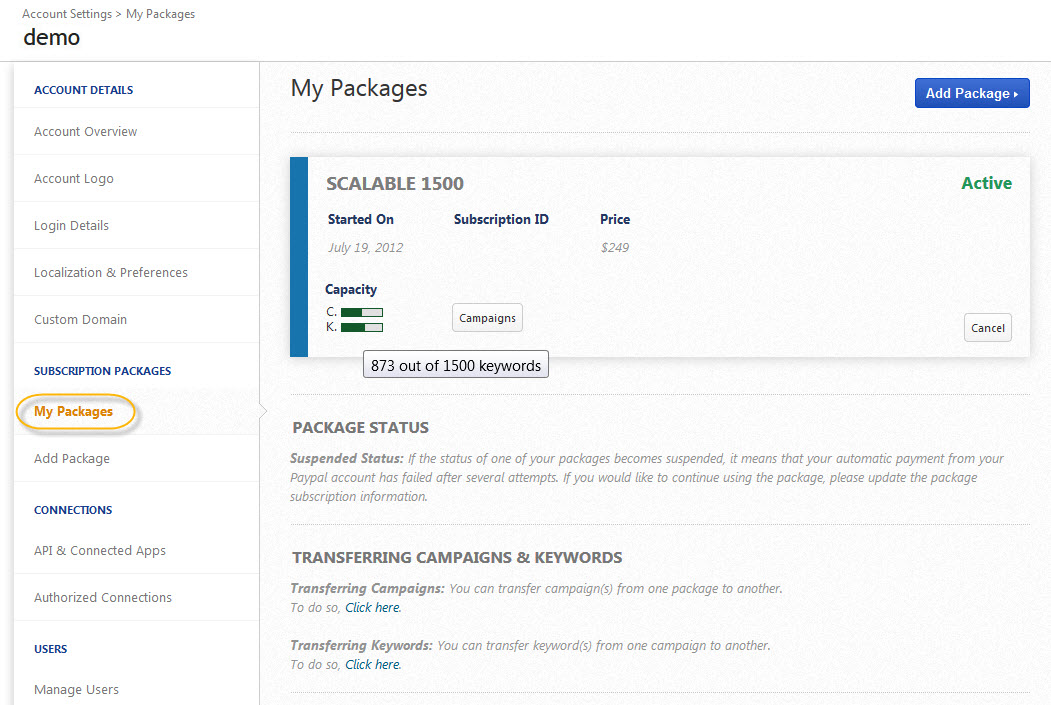This screenshot has width=1051, height=705.
Task: Click the campaigns capacity bar
Action: pyautogui.click(x=362, y=313)
